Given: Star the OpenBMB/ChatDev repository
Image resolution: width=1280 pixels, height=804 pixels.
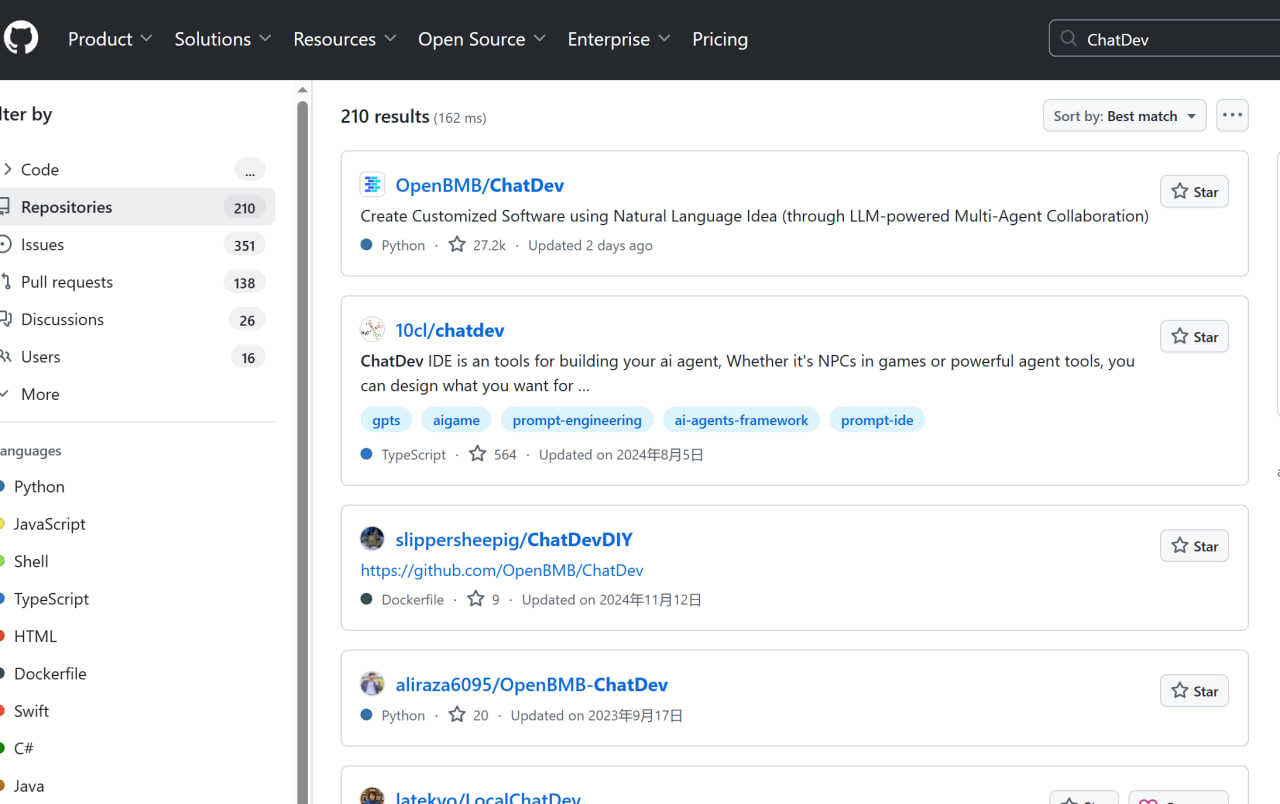Looking at the screenshot, I should pos(1194,191).
